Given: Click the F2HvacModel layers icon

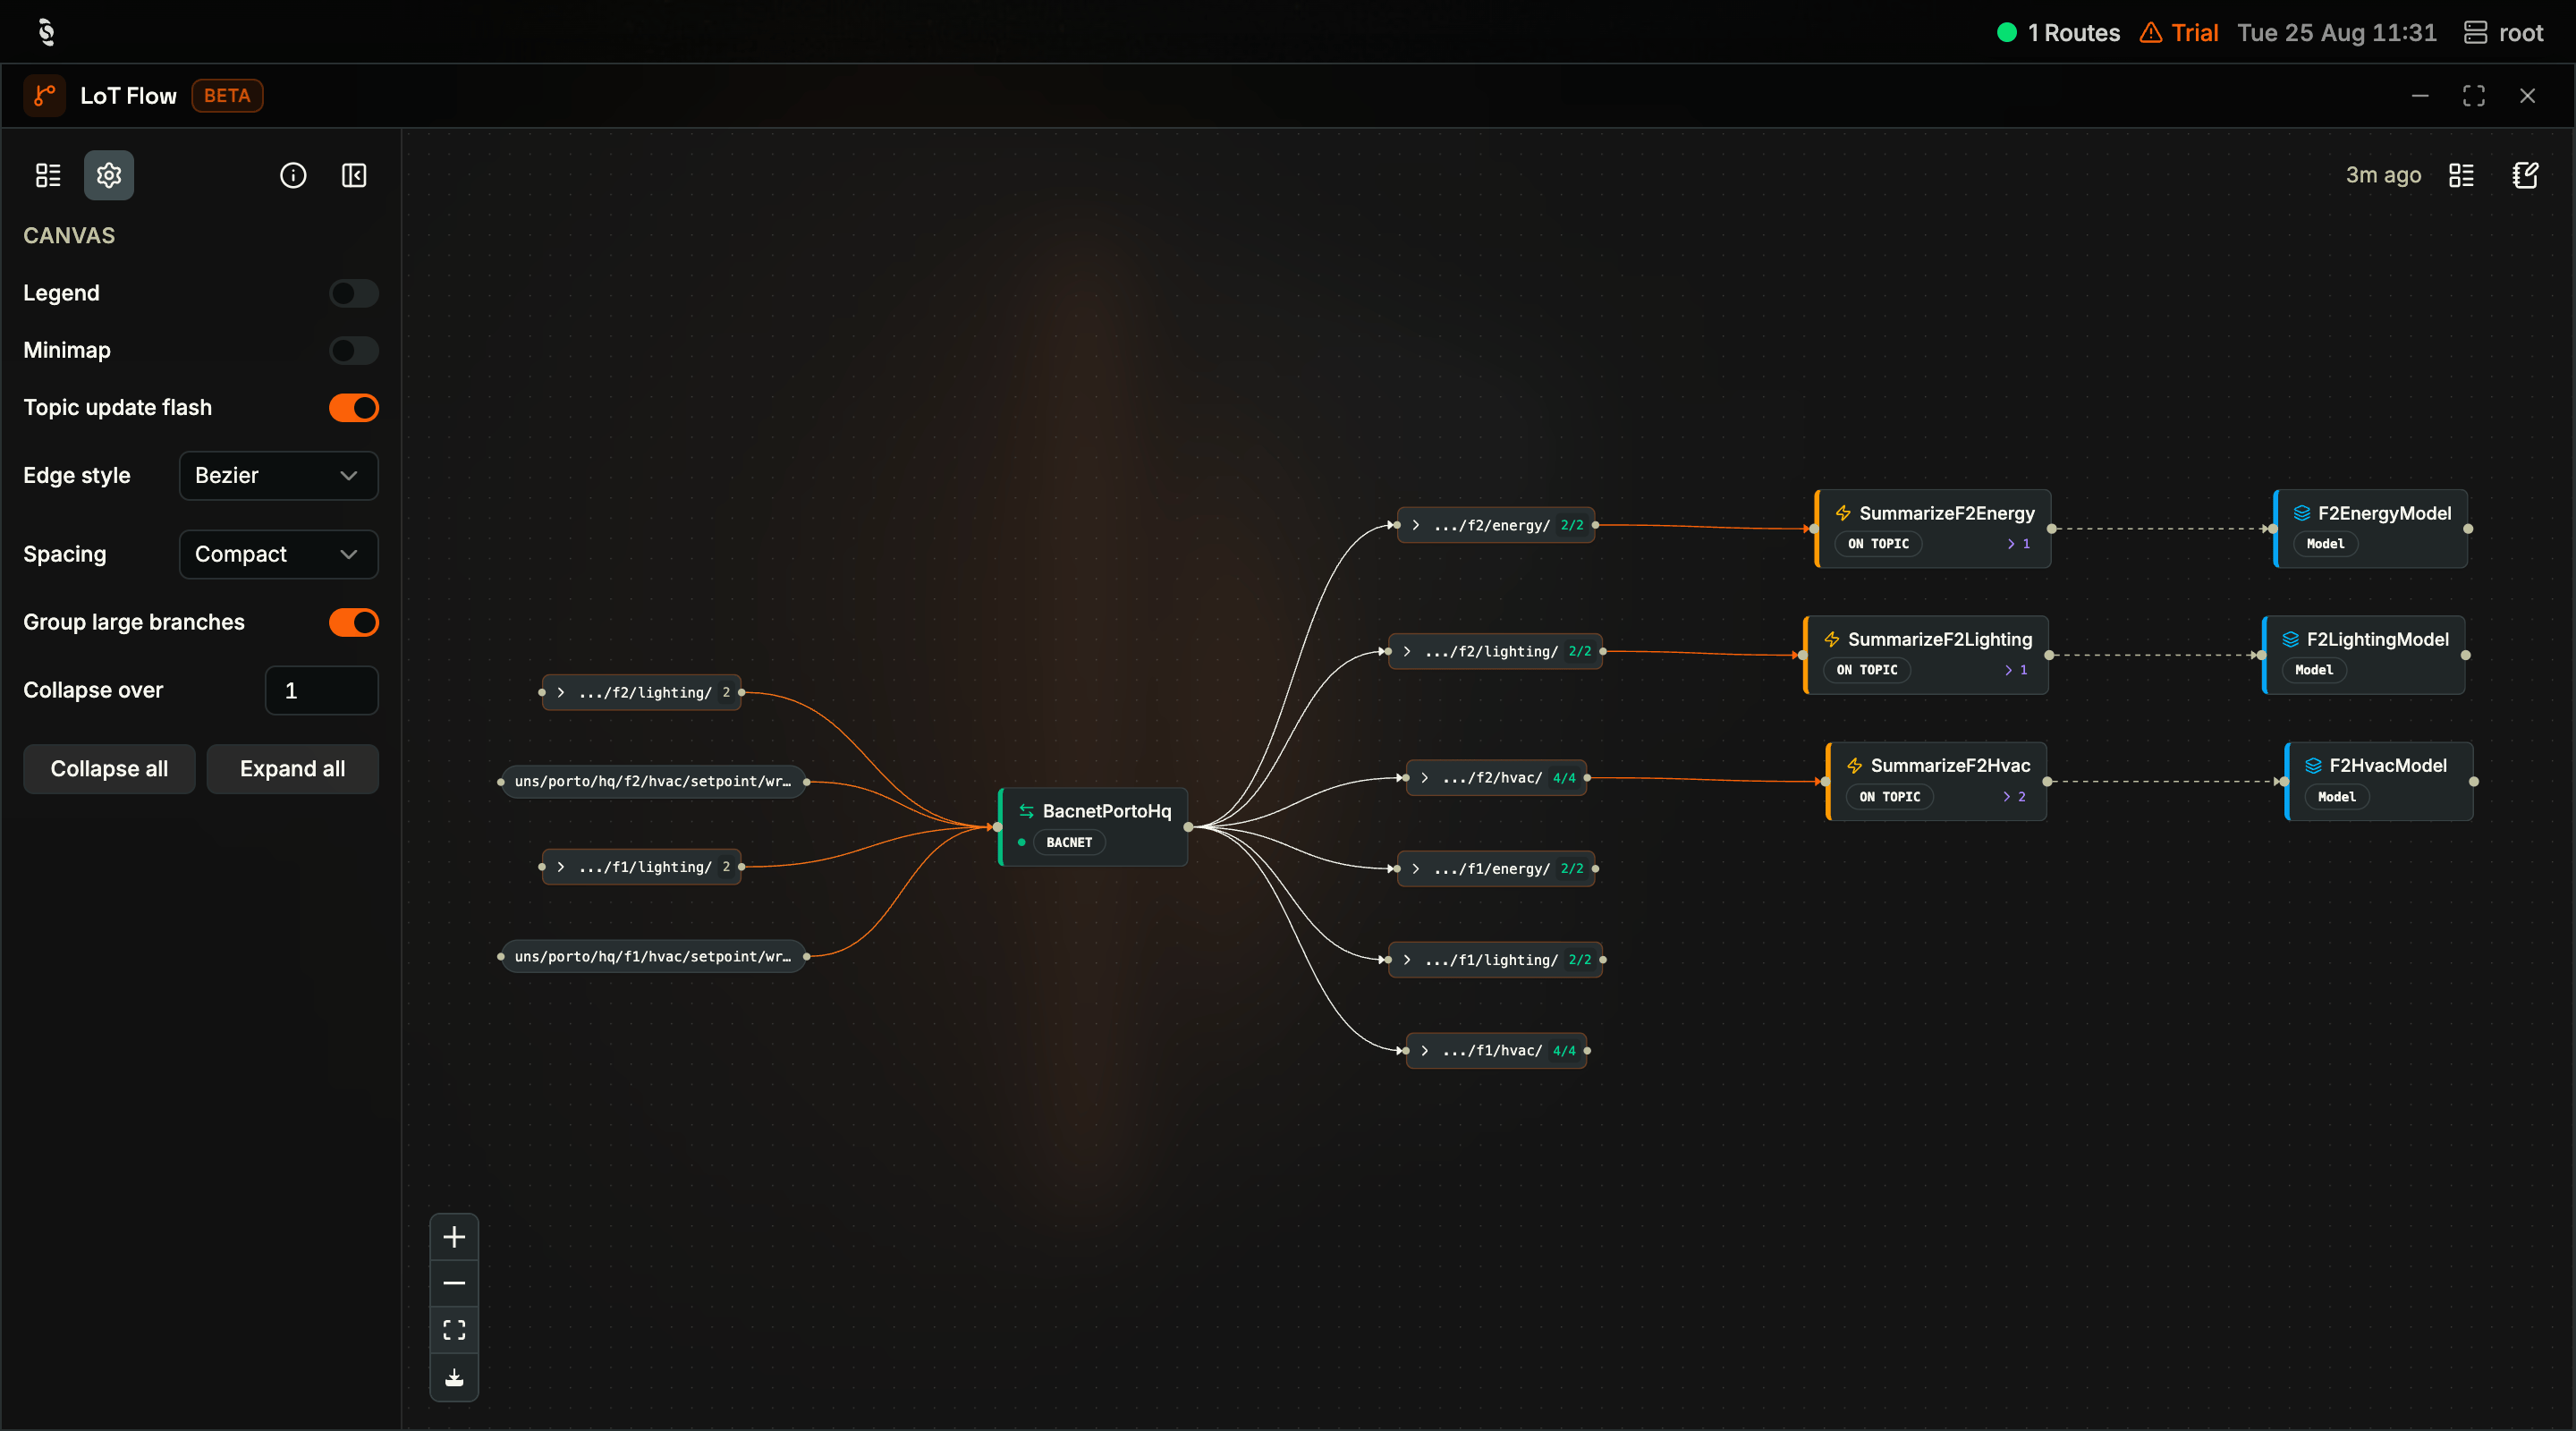Looking at the screenshot, I should (2314, 765).
